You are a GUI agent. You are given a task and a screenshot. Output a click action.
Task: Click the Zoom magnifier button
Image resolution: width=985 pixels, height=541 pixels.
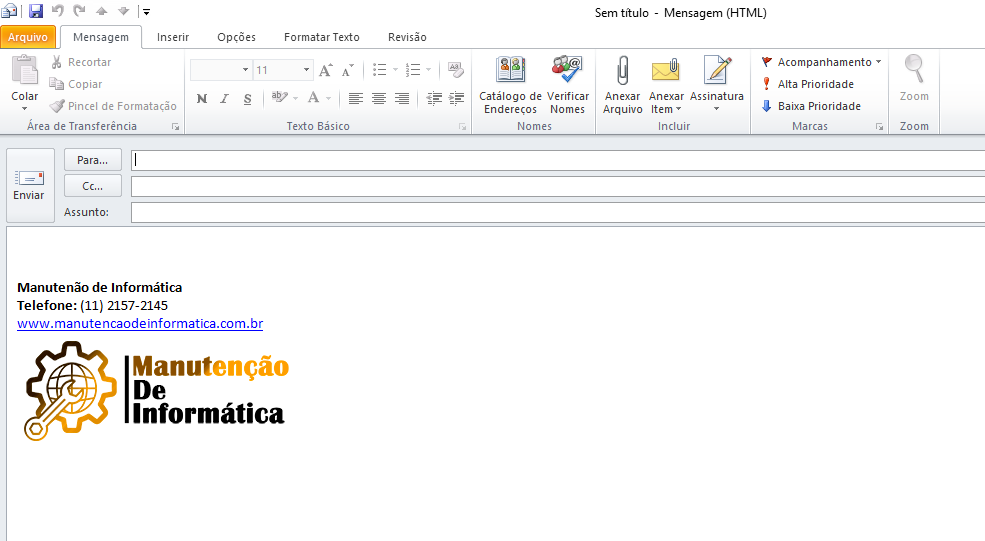(914, 79)
